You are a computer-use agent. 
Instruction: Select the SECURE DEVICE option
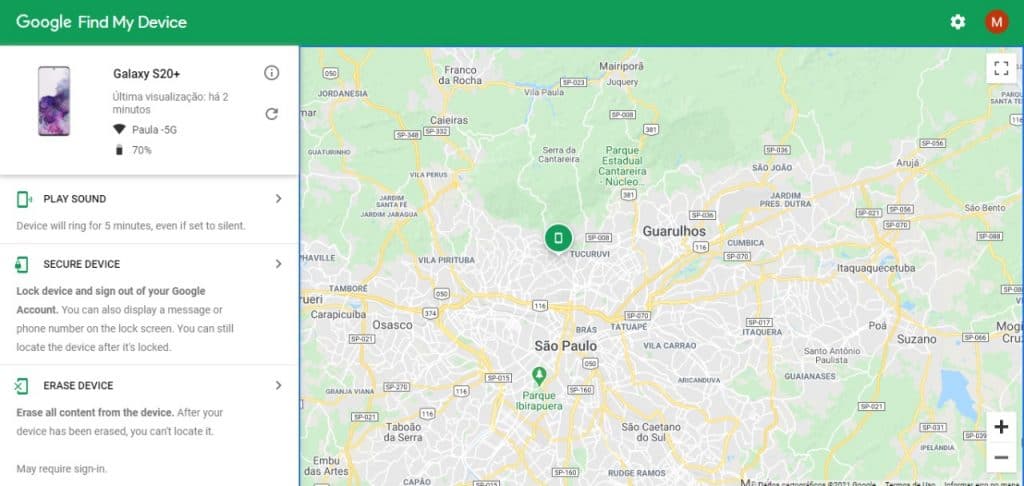pos(81,264)
